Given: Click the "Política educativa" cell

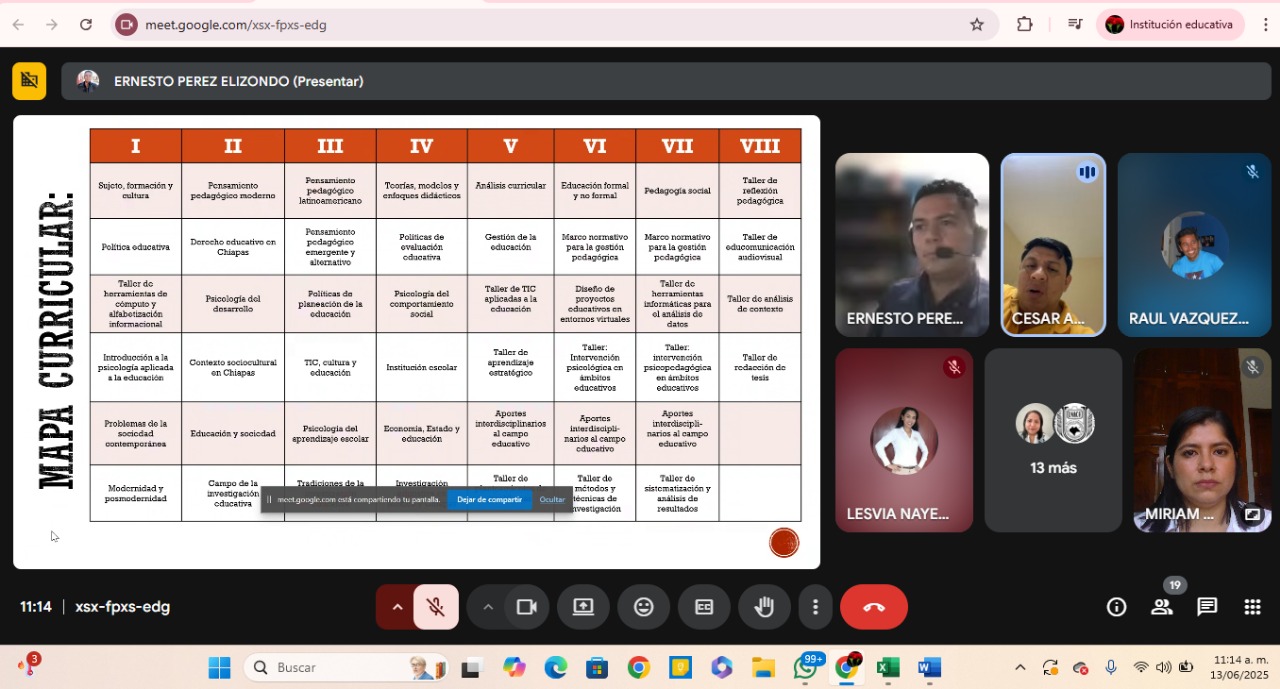Looking at the screenshot, I should 136,247.
